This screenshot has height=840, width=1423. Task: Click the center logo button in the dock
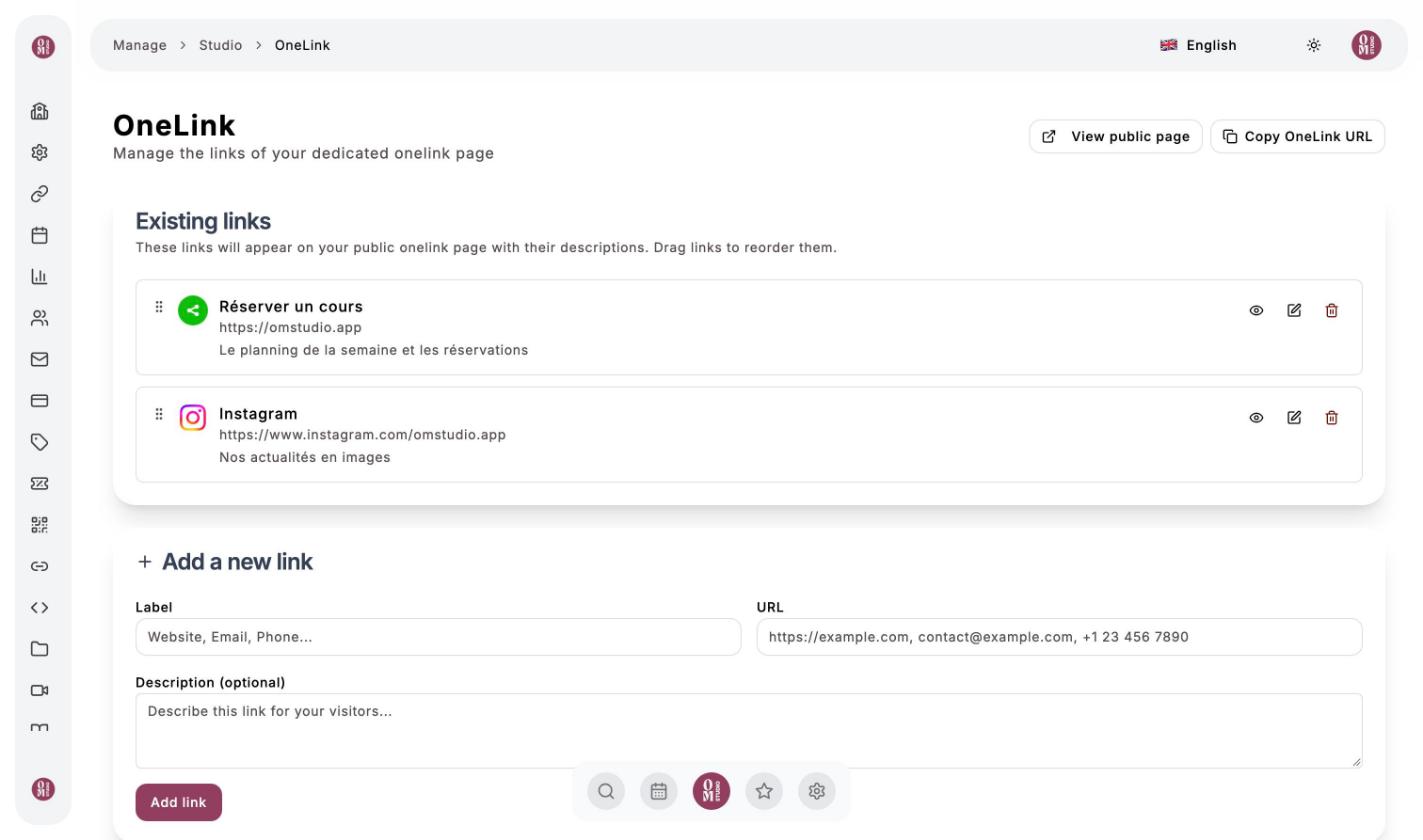pyautogui.click(x=711, y=791)
